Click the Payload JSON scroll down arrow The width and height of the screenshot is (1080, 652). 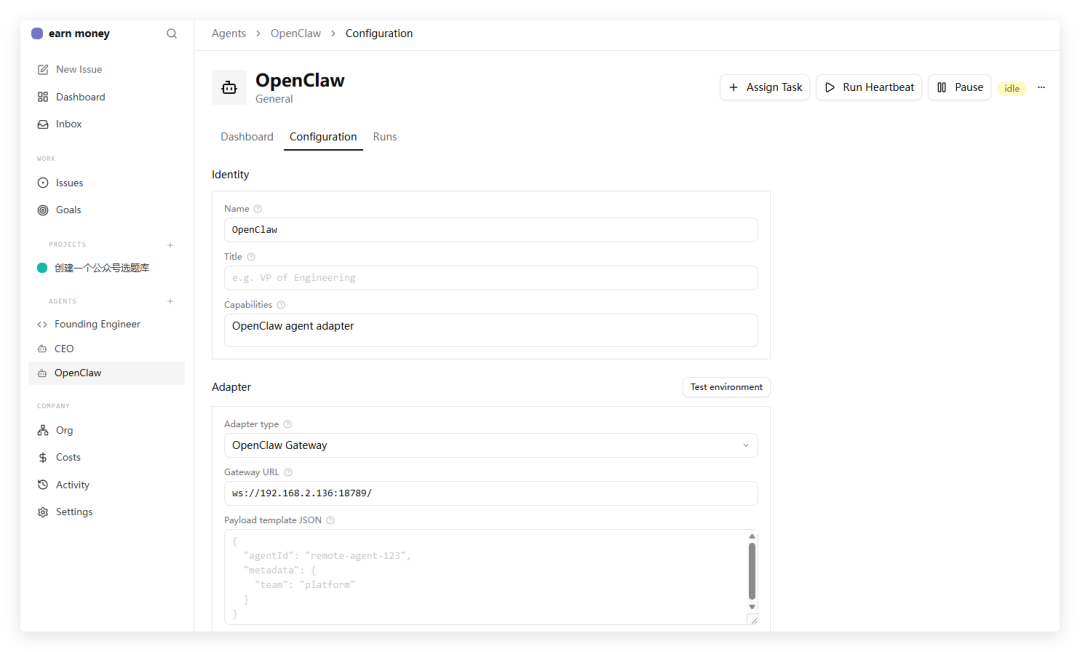tap(751, 607)
